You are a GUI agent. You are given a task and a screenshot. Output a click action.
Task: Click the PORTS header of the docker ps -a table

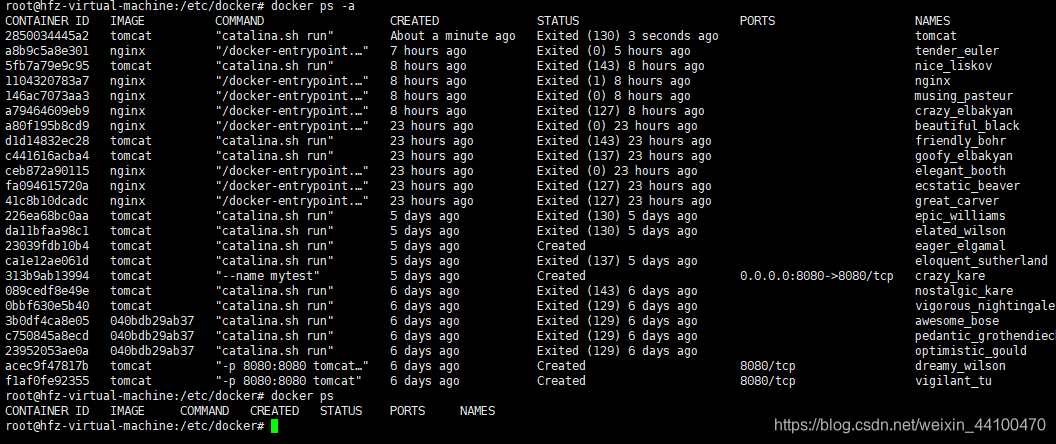[757, 21]
